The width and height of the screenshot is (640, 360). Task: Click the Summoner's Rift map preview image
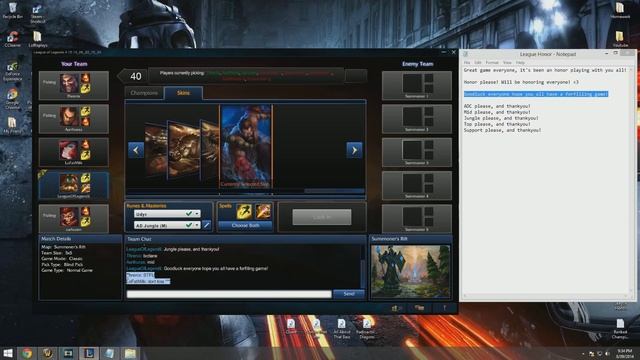tap(411, 271)
